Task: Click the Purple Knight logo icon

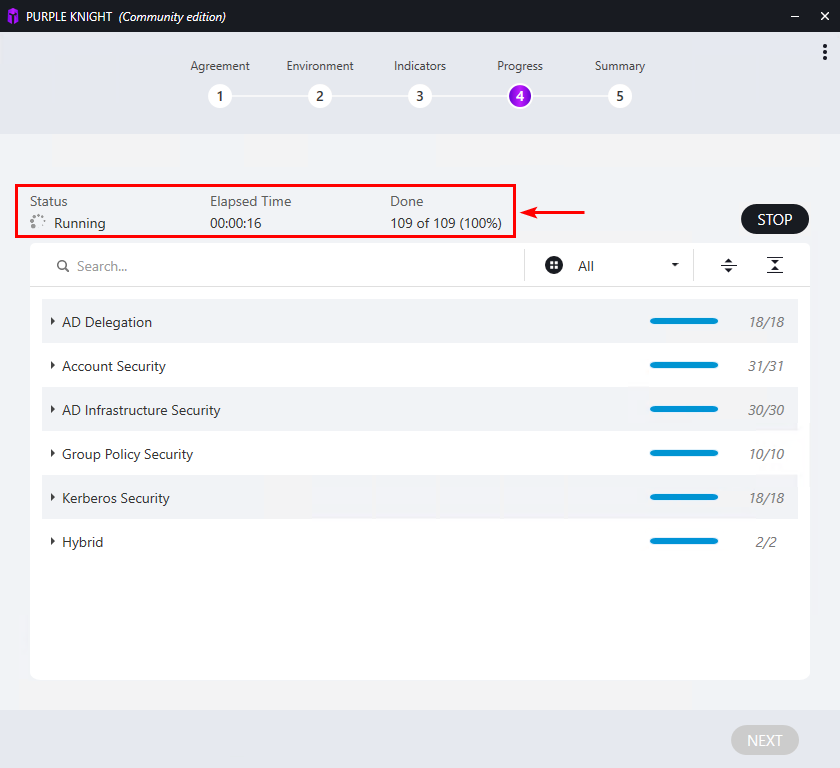Action: click(13, 16)
